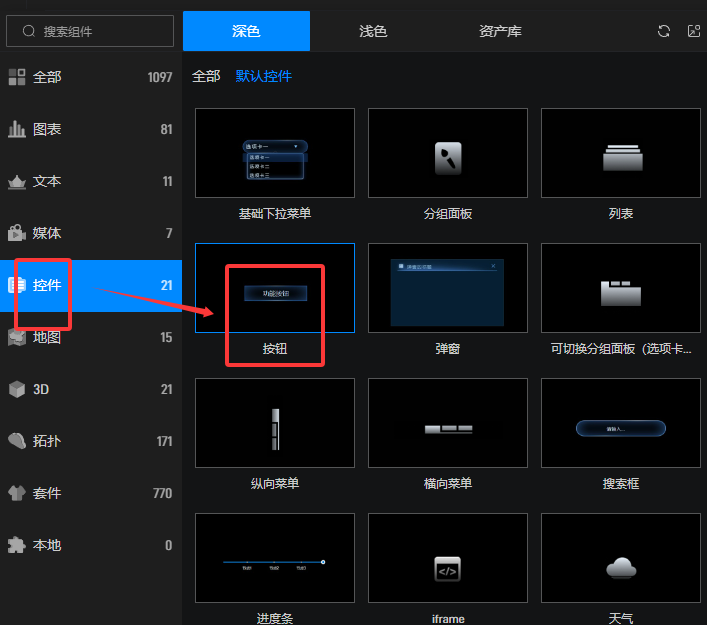Viewport: 707px width, 625px height.
Task: Select the 套件 kit category icon
Action: [x=17, y=493]
